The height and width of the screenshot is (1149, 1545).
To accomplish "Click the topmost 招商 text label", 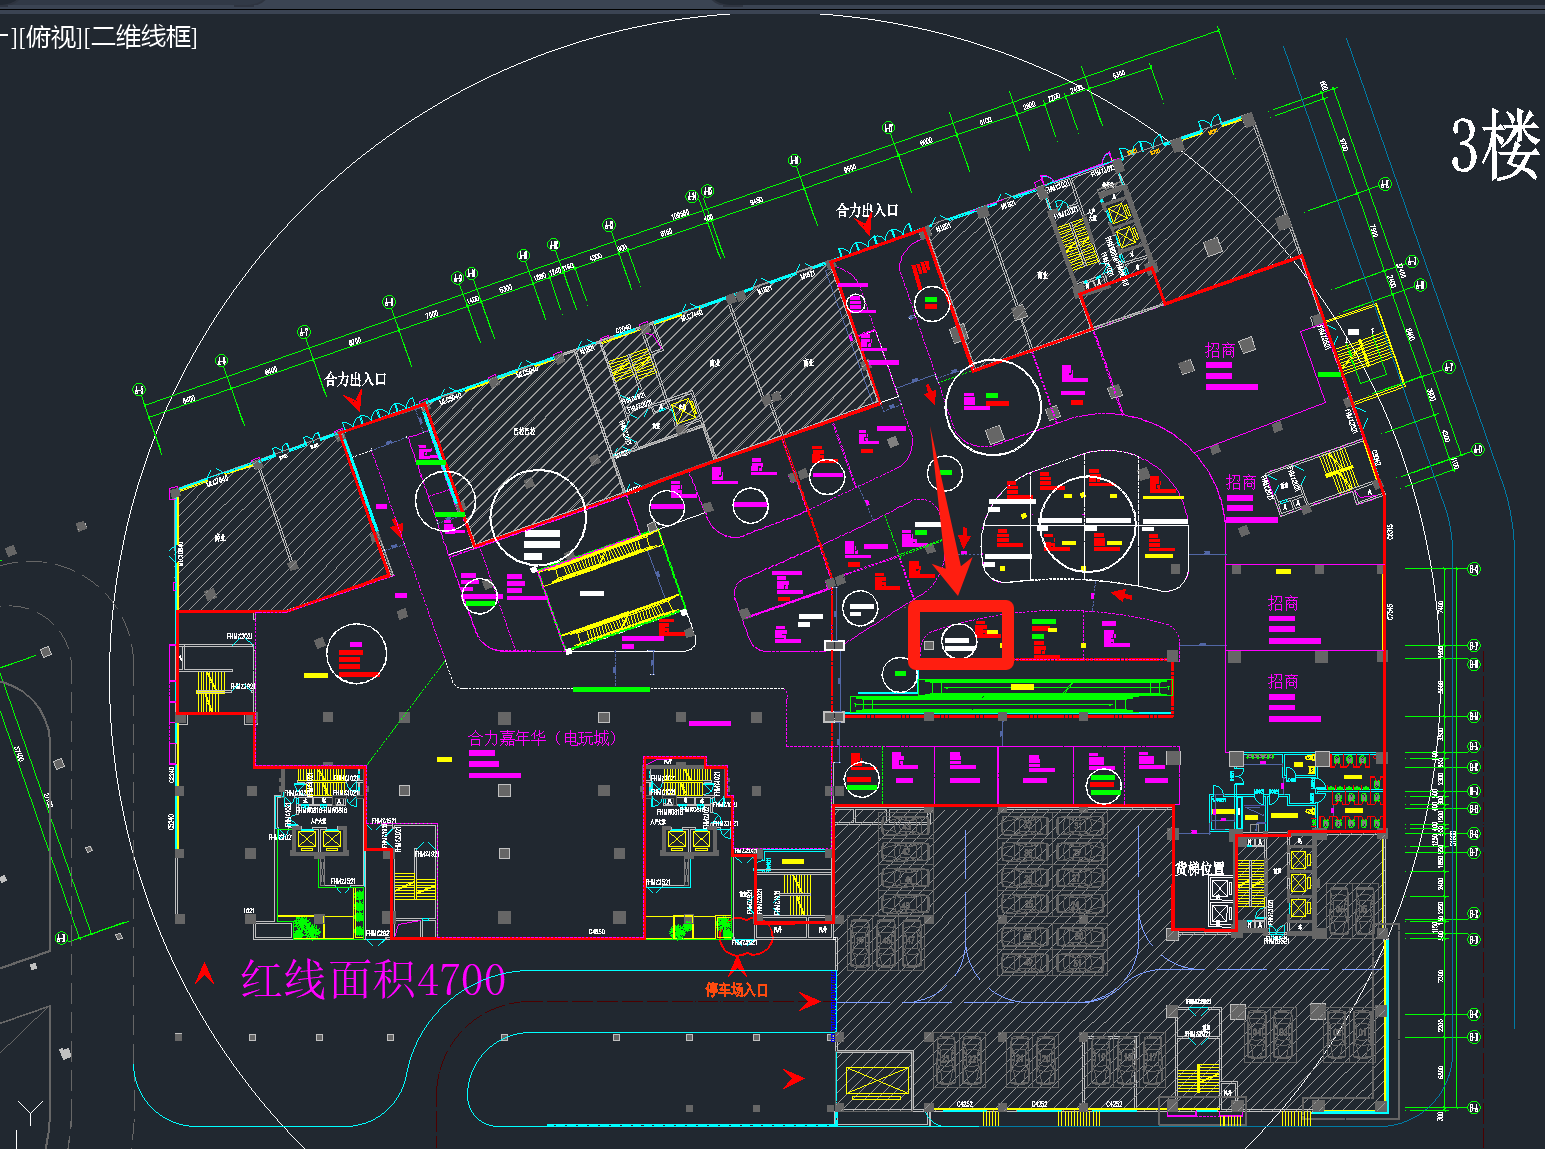I will 1219,350.
